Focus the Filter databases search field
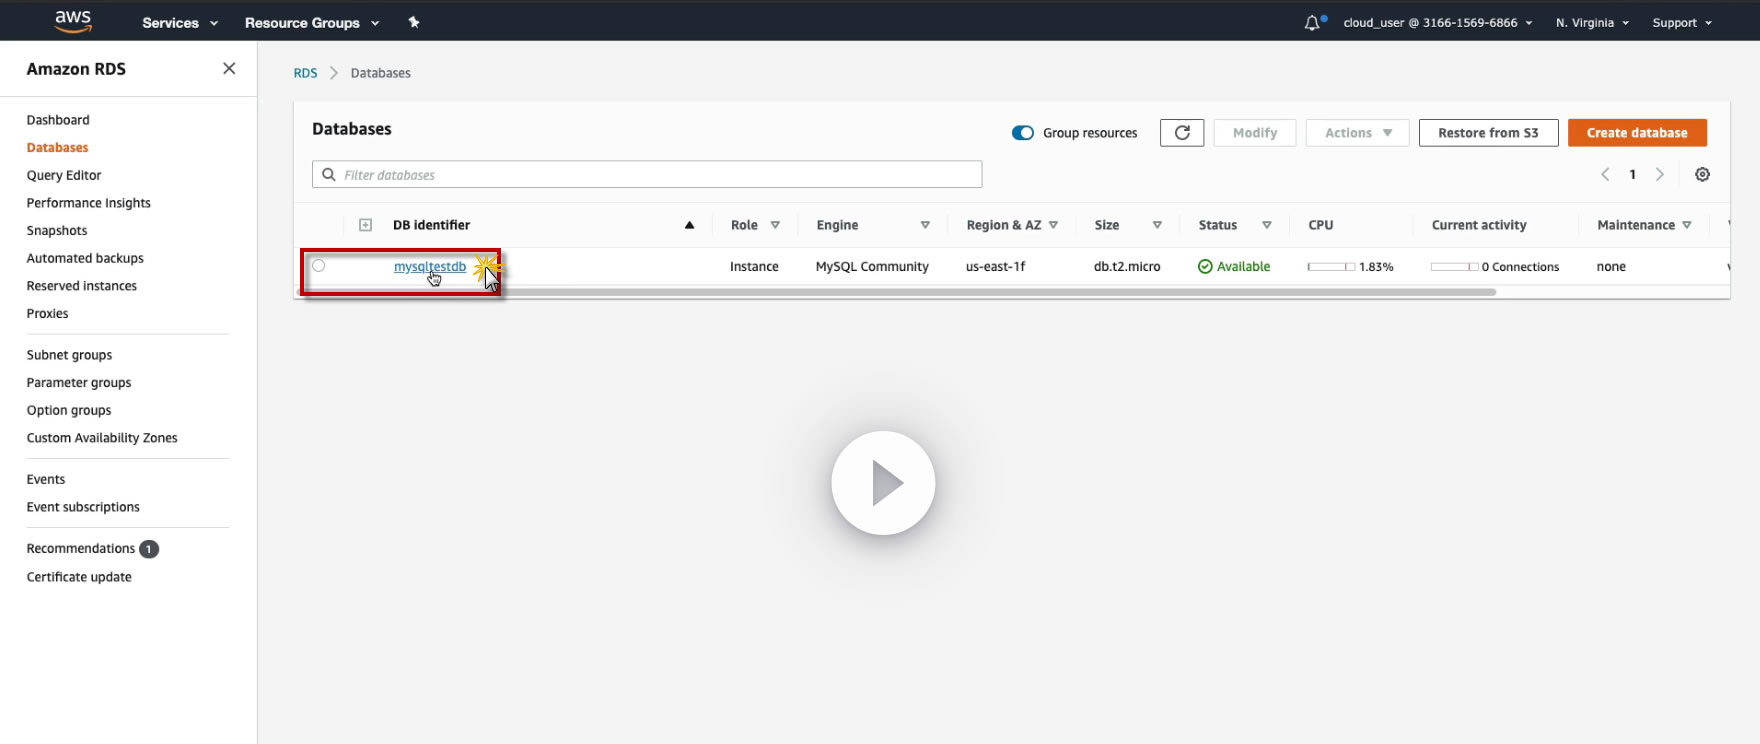Viewport: 1760px width, 744px height. [647, 174]
